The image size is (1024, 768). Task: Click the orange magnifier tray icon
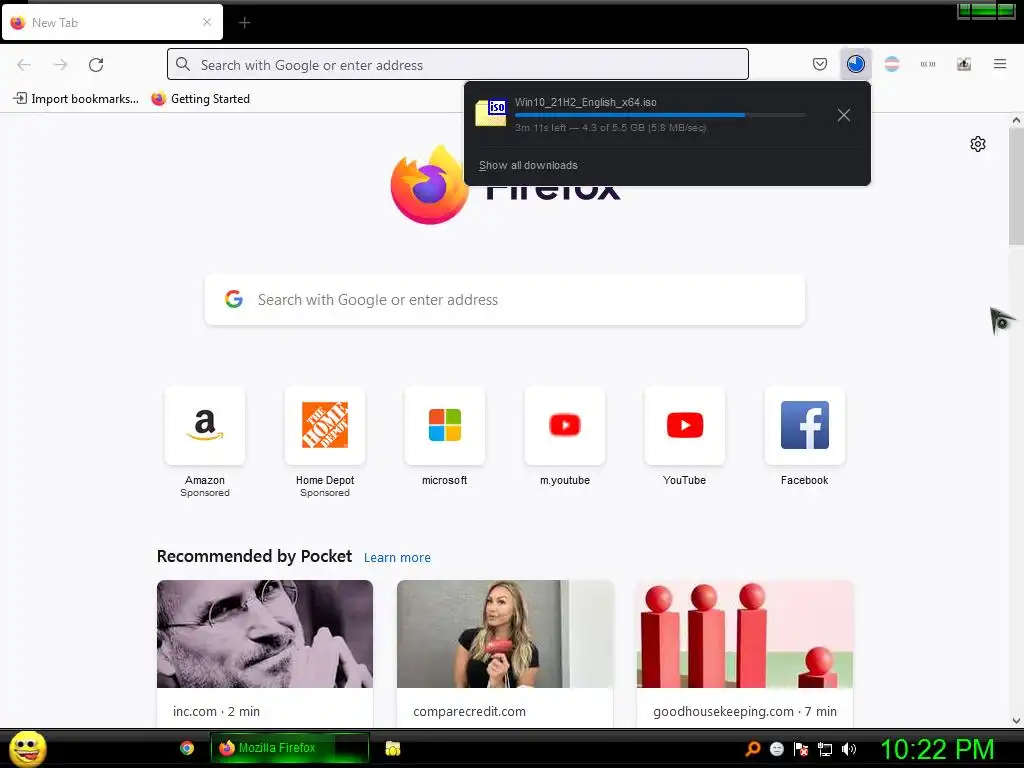point(753,749)
